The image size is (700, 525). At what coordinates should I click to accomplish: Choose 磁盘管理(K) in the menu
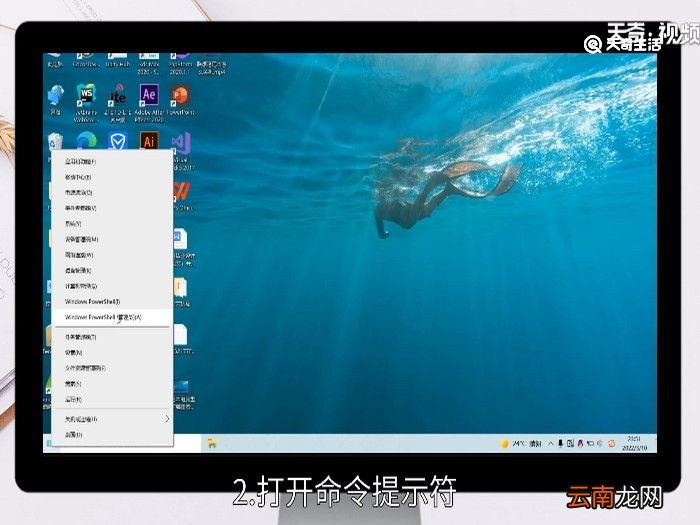click(x=112, y=271)
